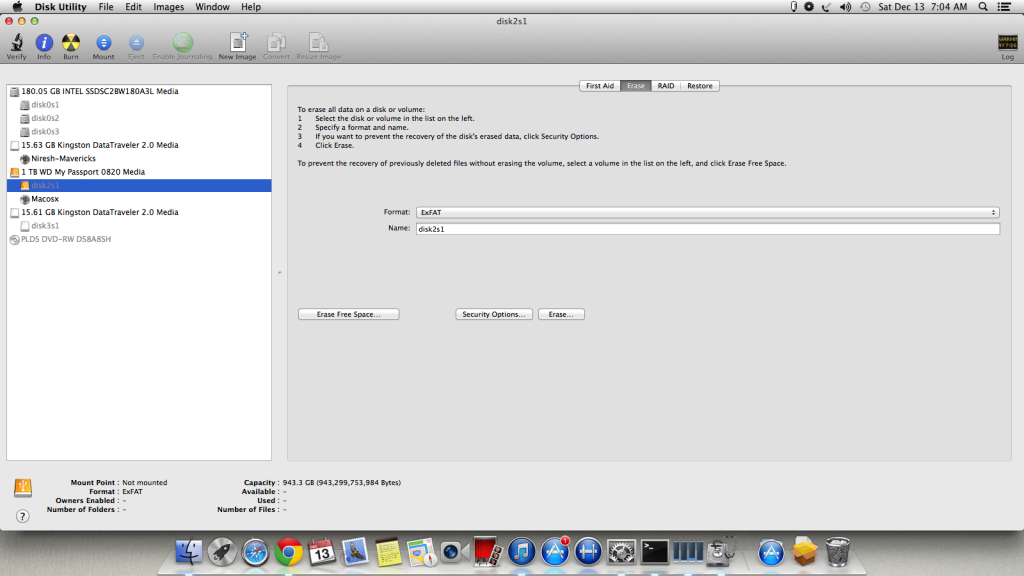
Task: Open the Trash in the dock
Action: tap(838, 552)
